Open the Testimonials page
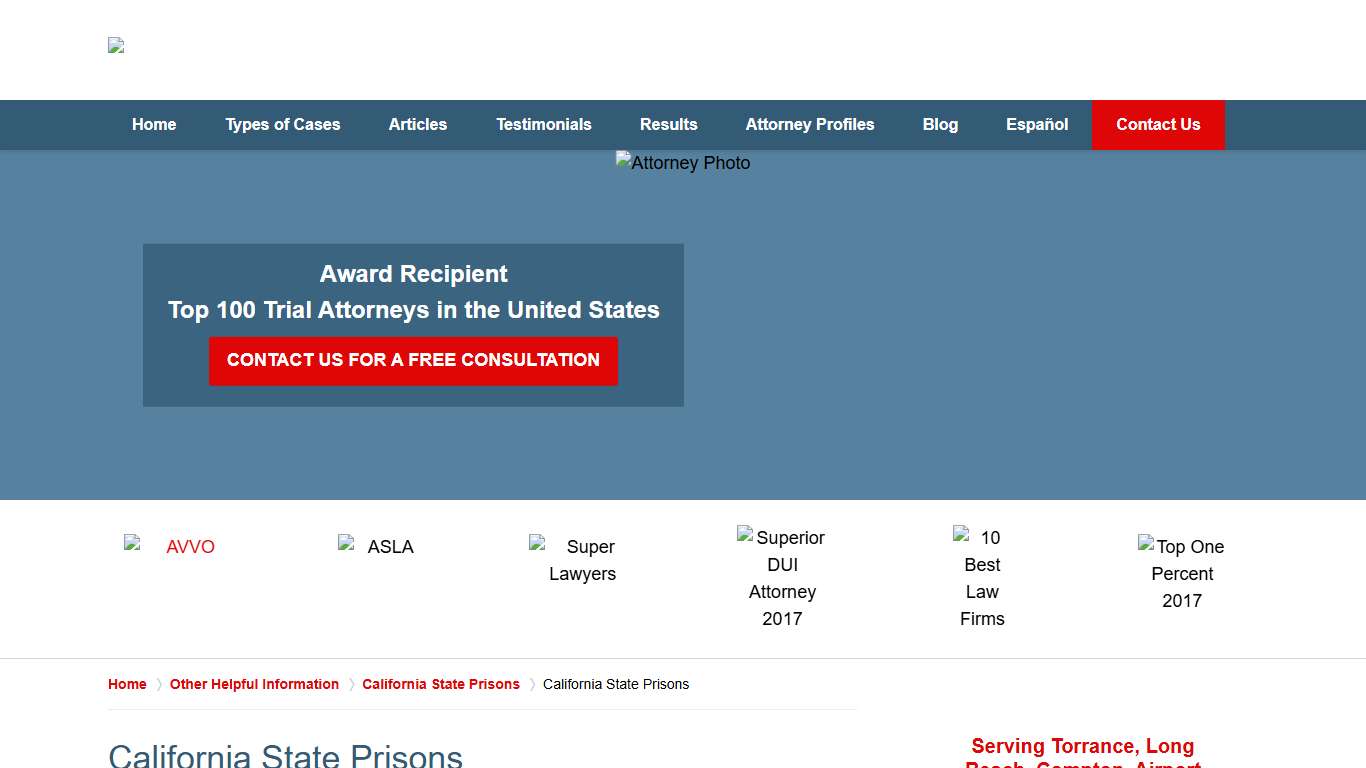Screen dimensions: 1366x768 [544, 124]
